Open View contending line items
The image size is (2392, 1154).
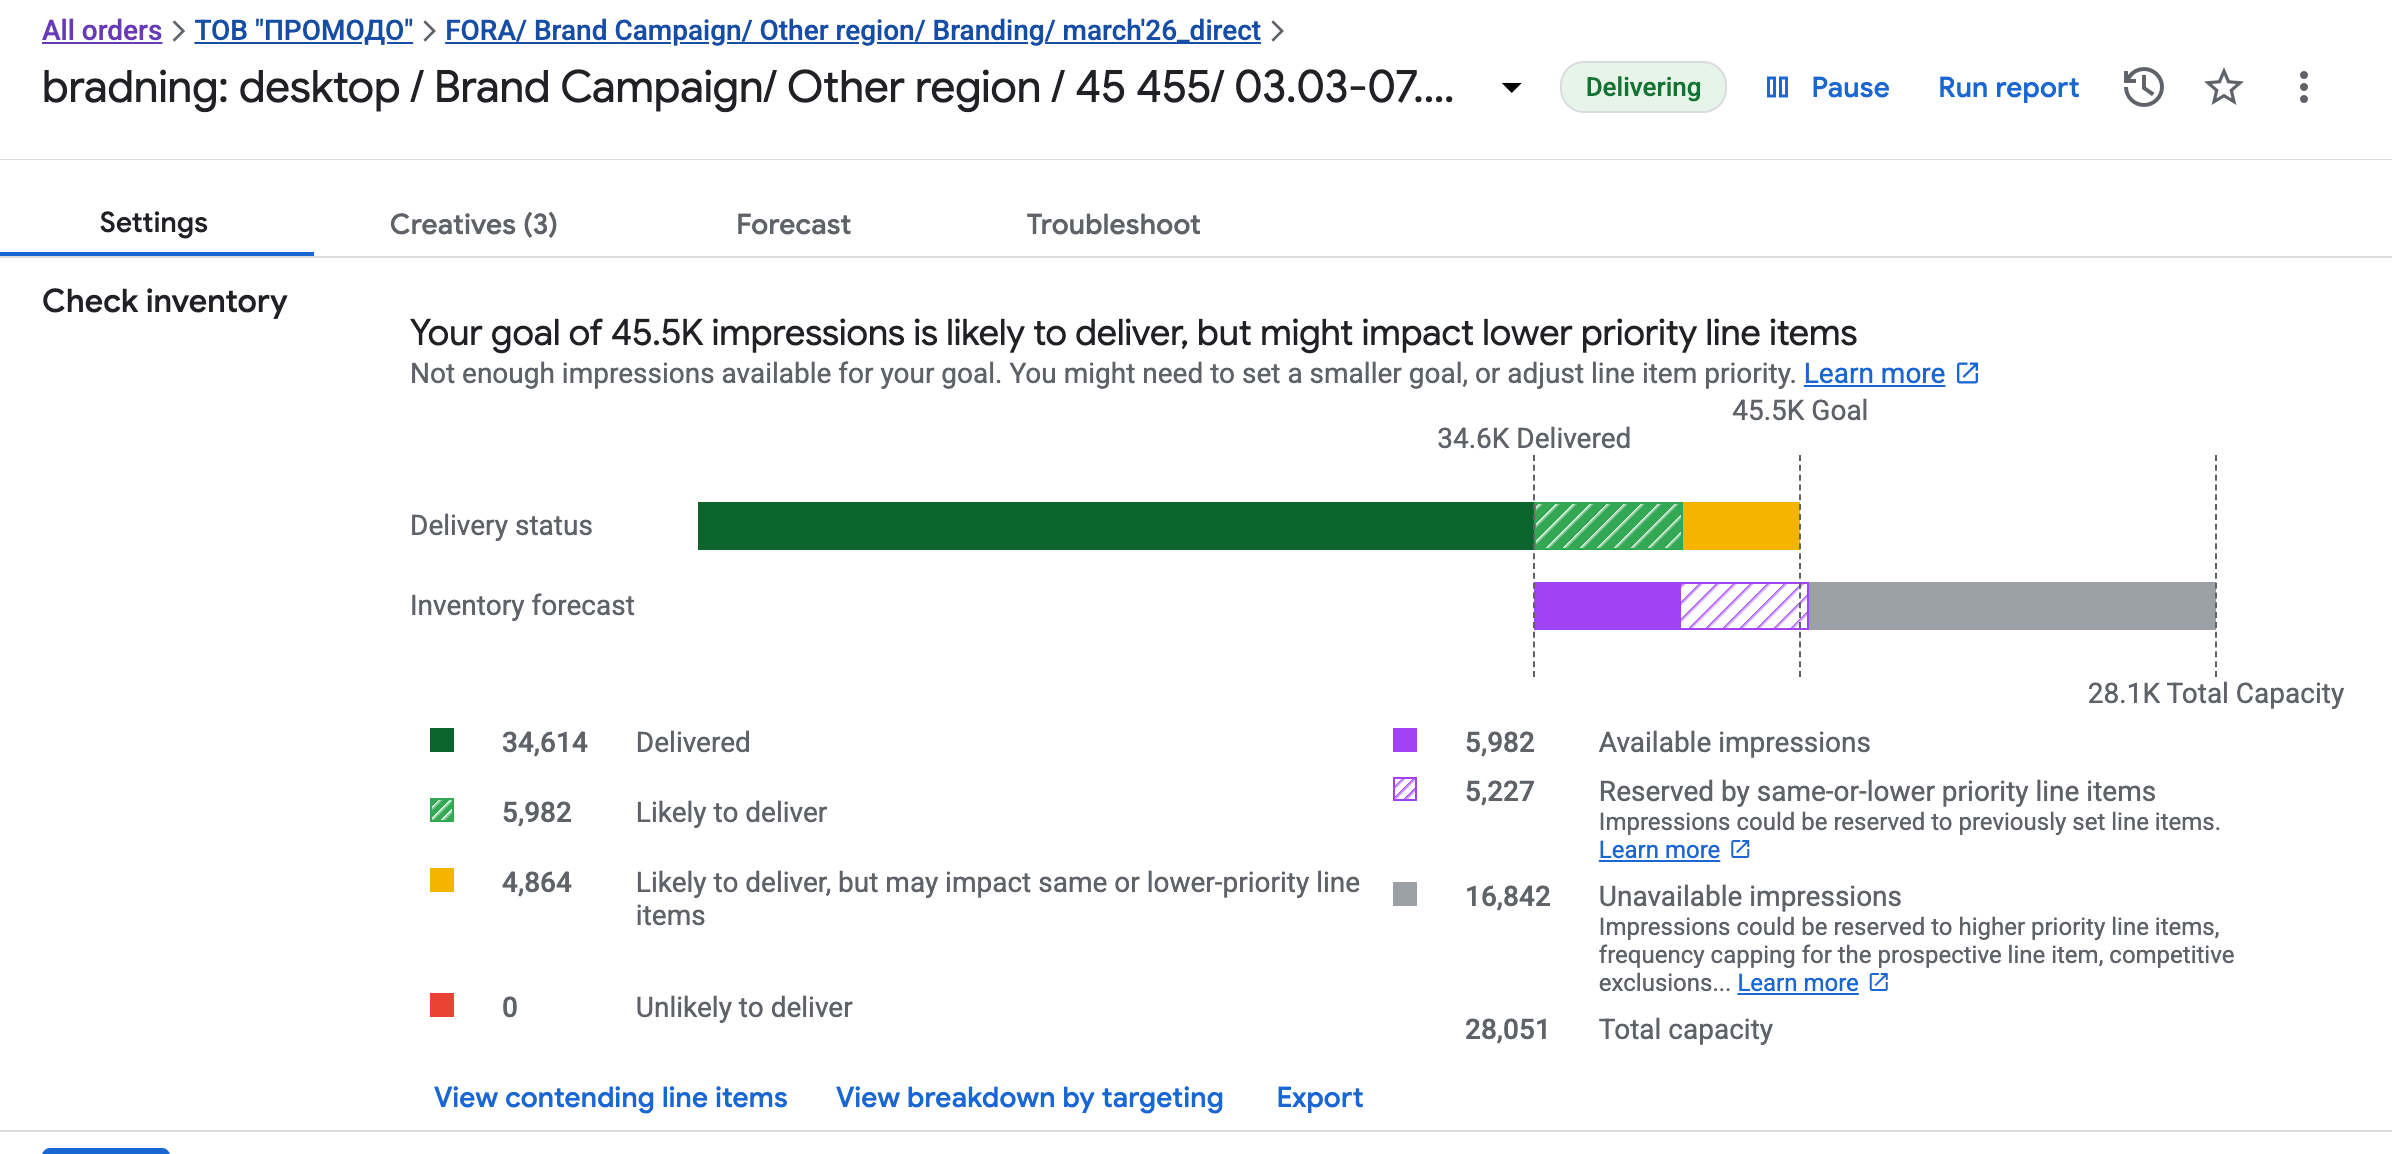click(x=610, y=1097)
